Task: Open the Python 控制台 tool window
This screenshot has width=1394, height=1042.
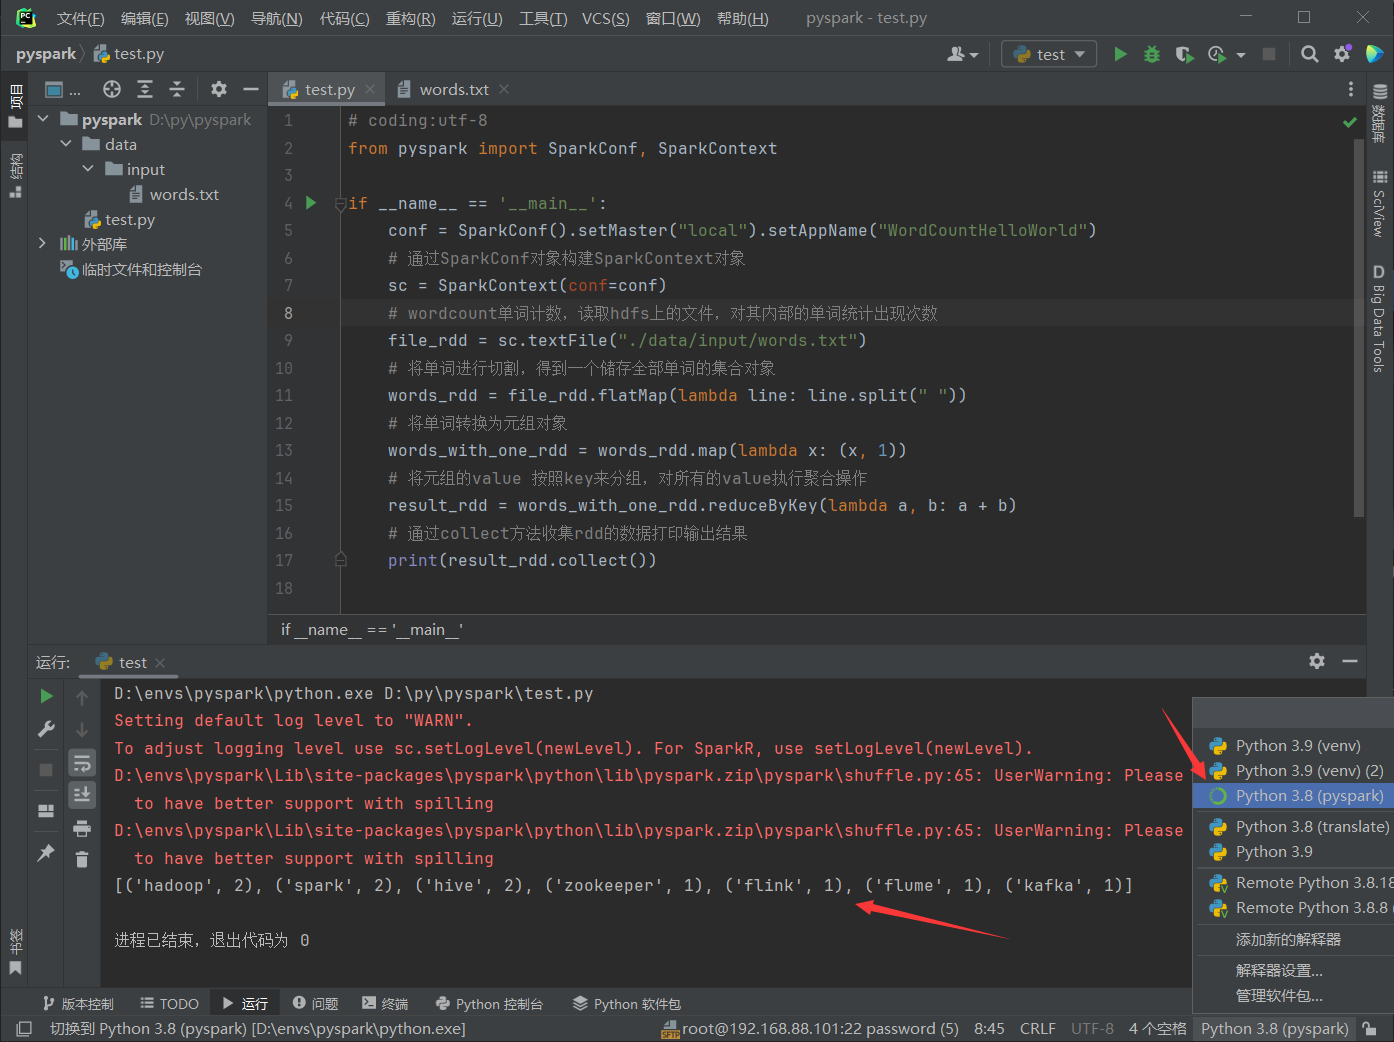Action: [x=489, y=1003]
